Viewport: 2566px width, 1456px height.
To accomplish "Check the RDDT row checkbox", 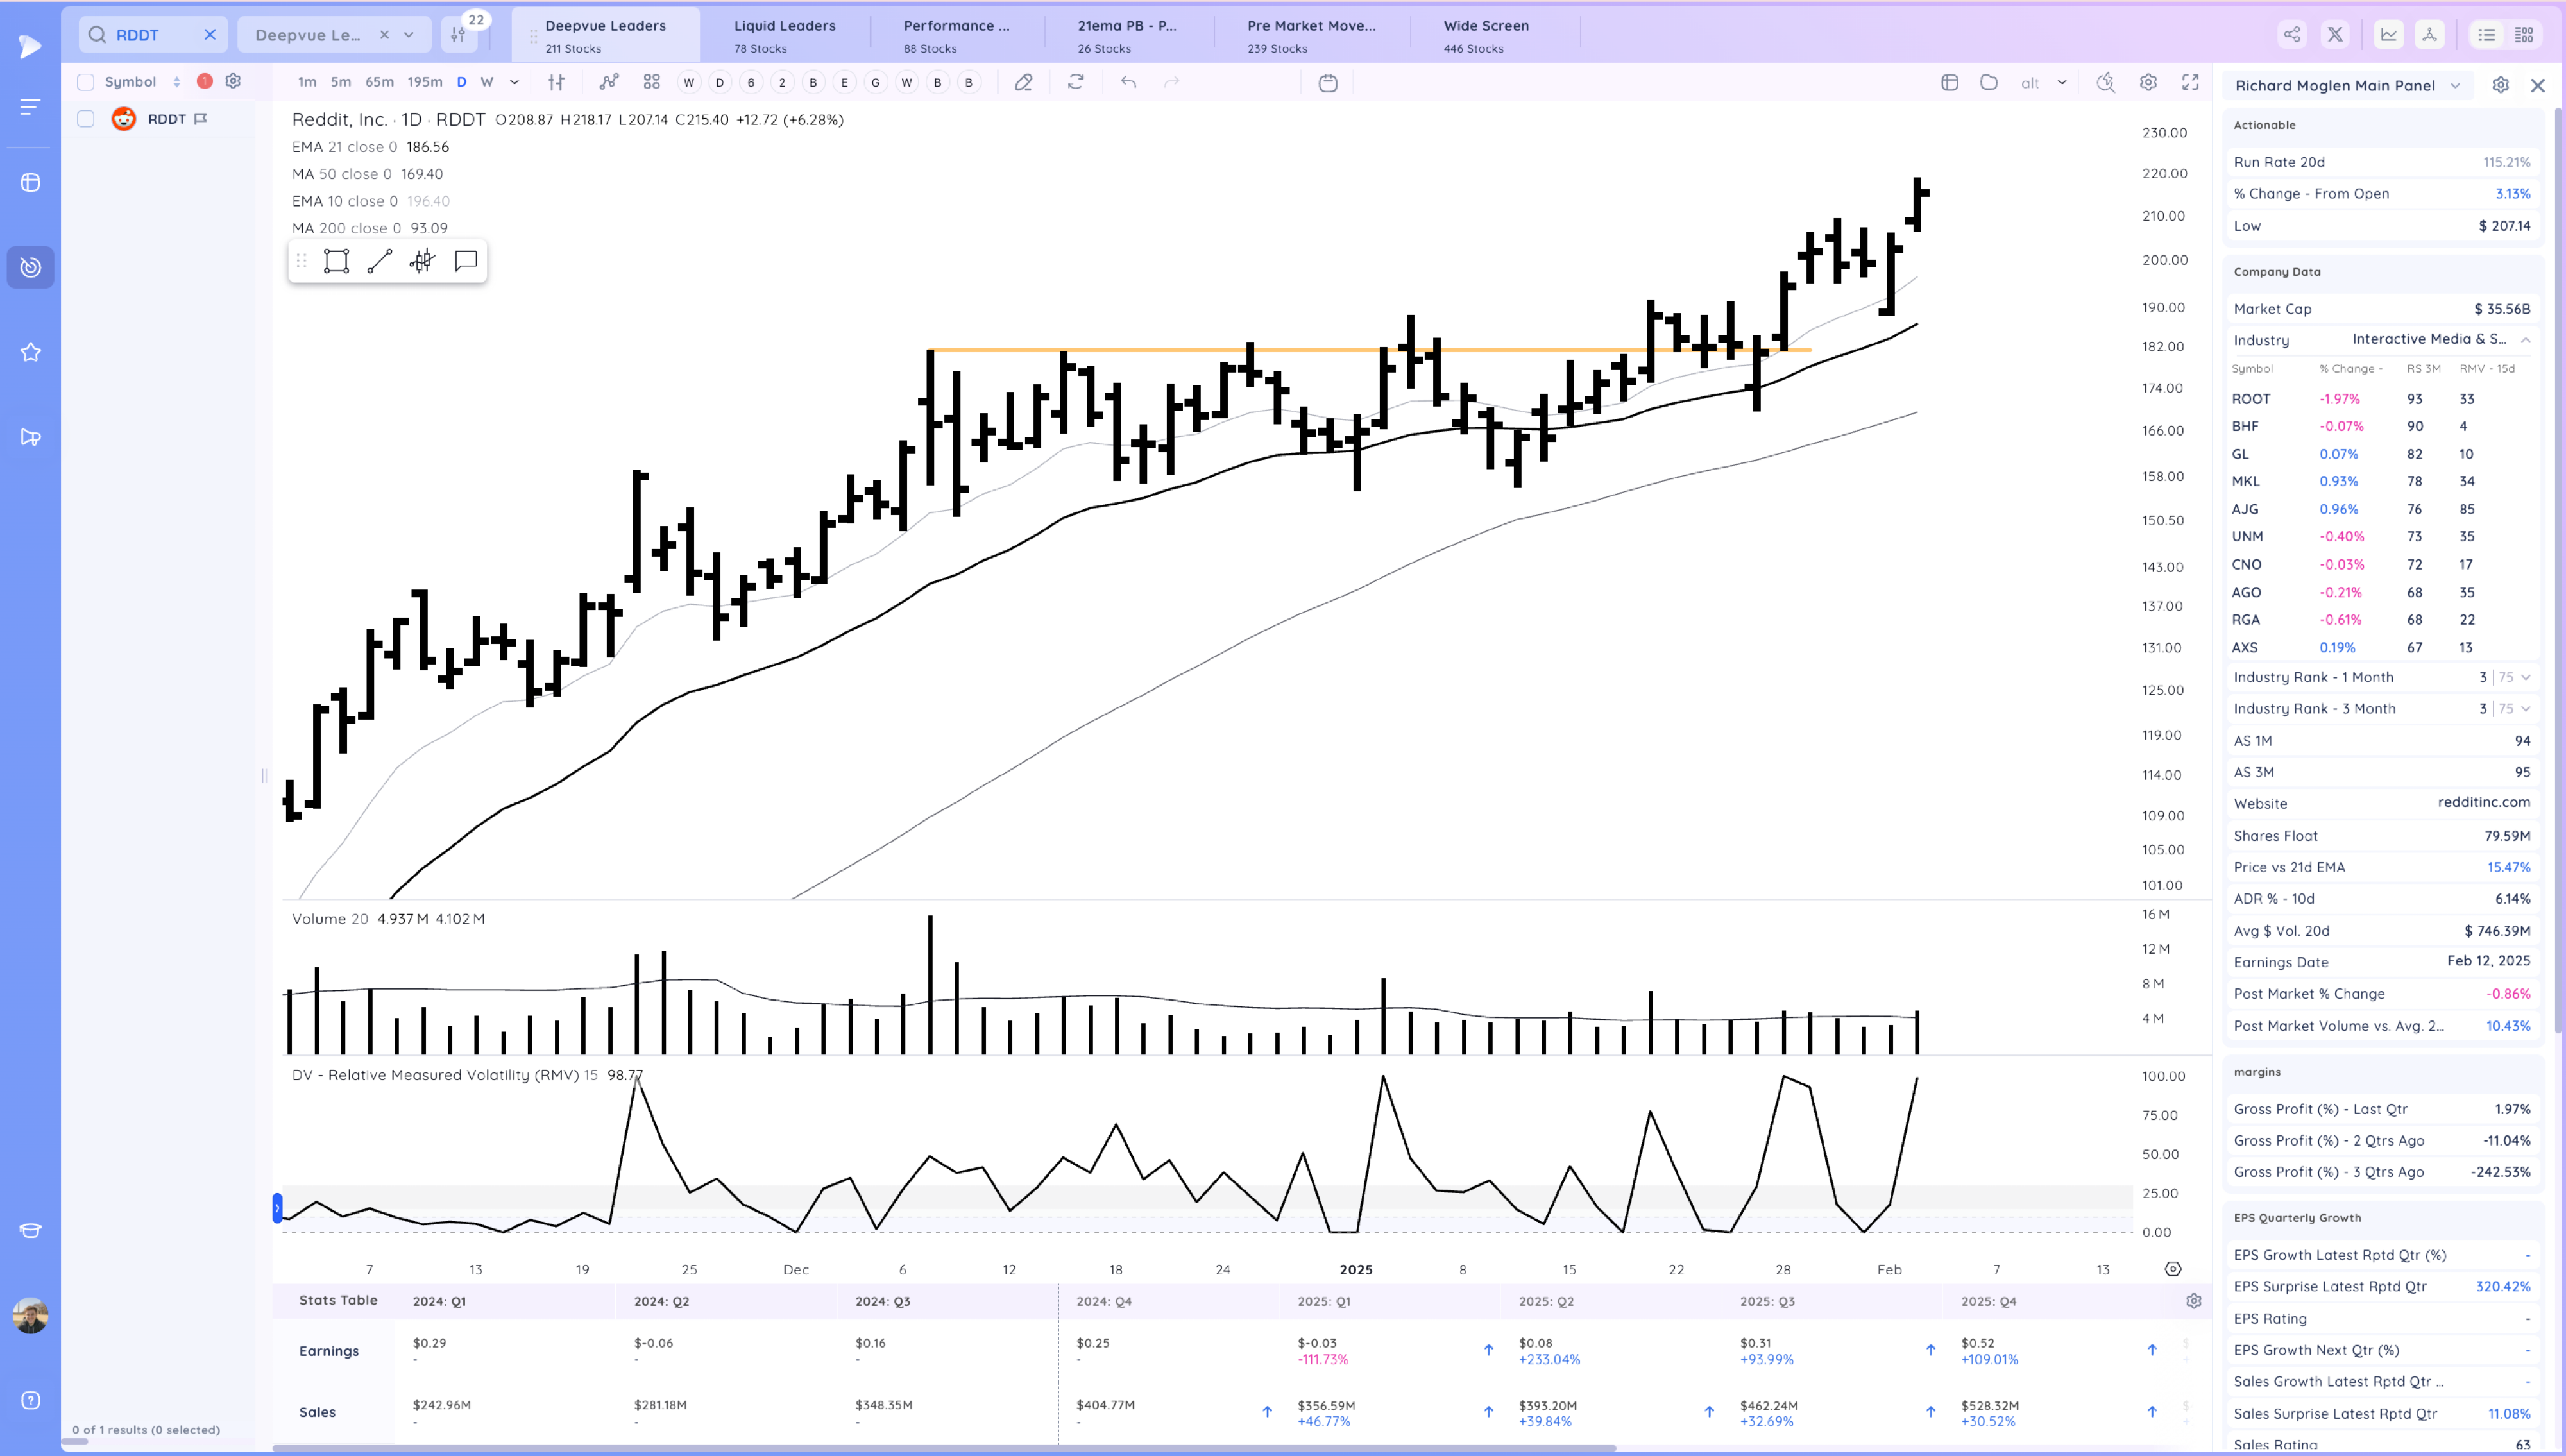I will 86,119.
